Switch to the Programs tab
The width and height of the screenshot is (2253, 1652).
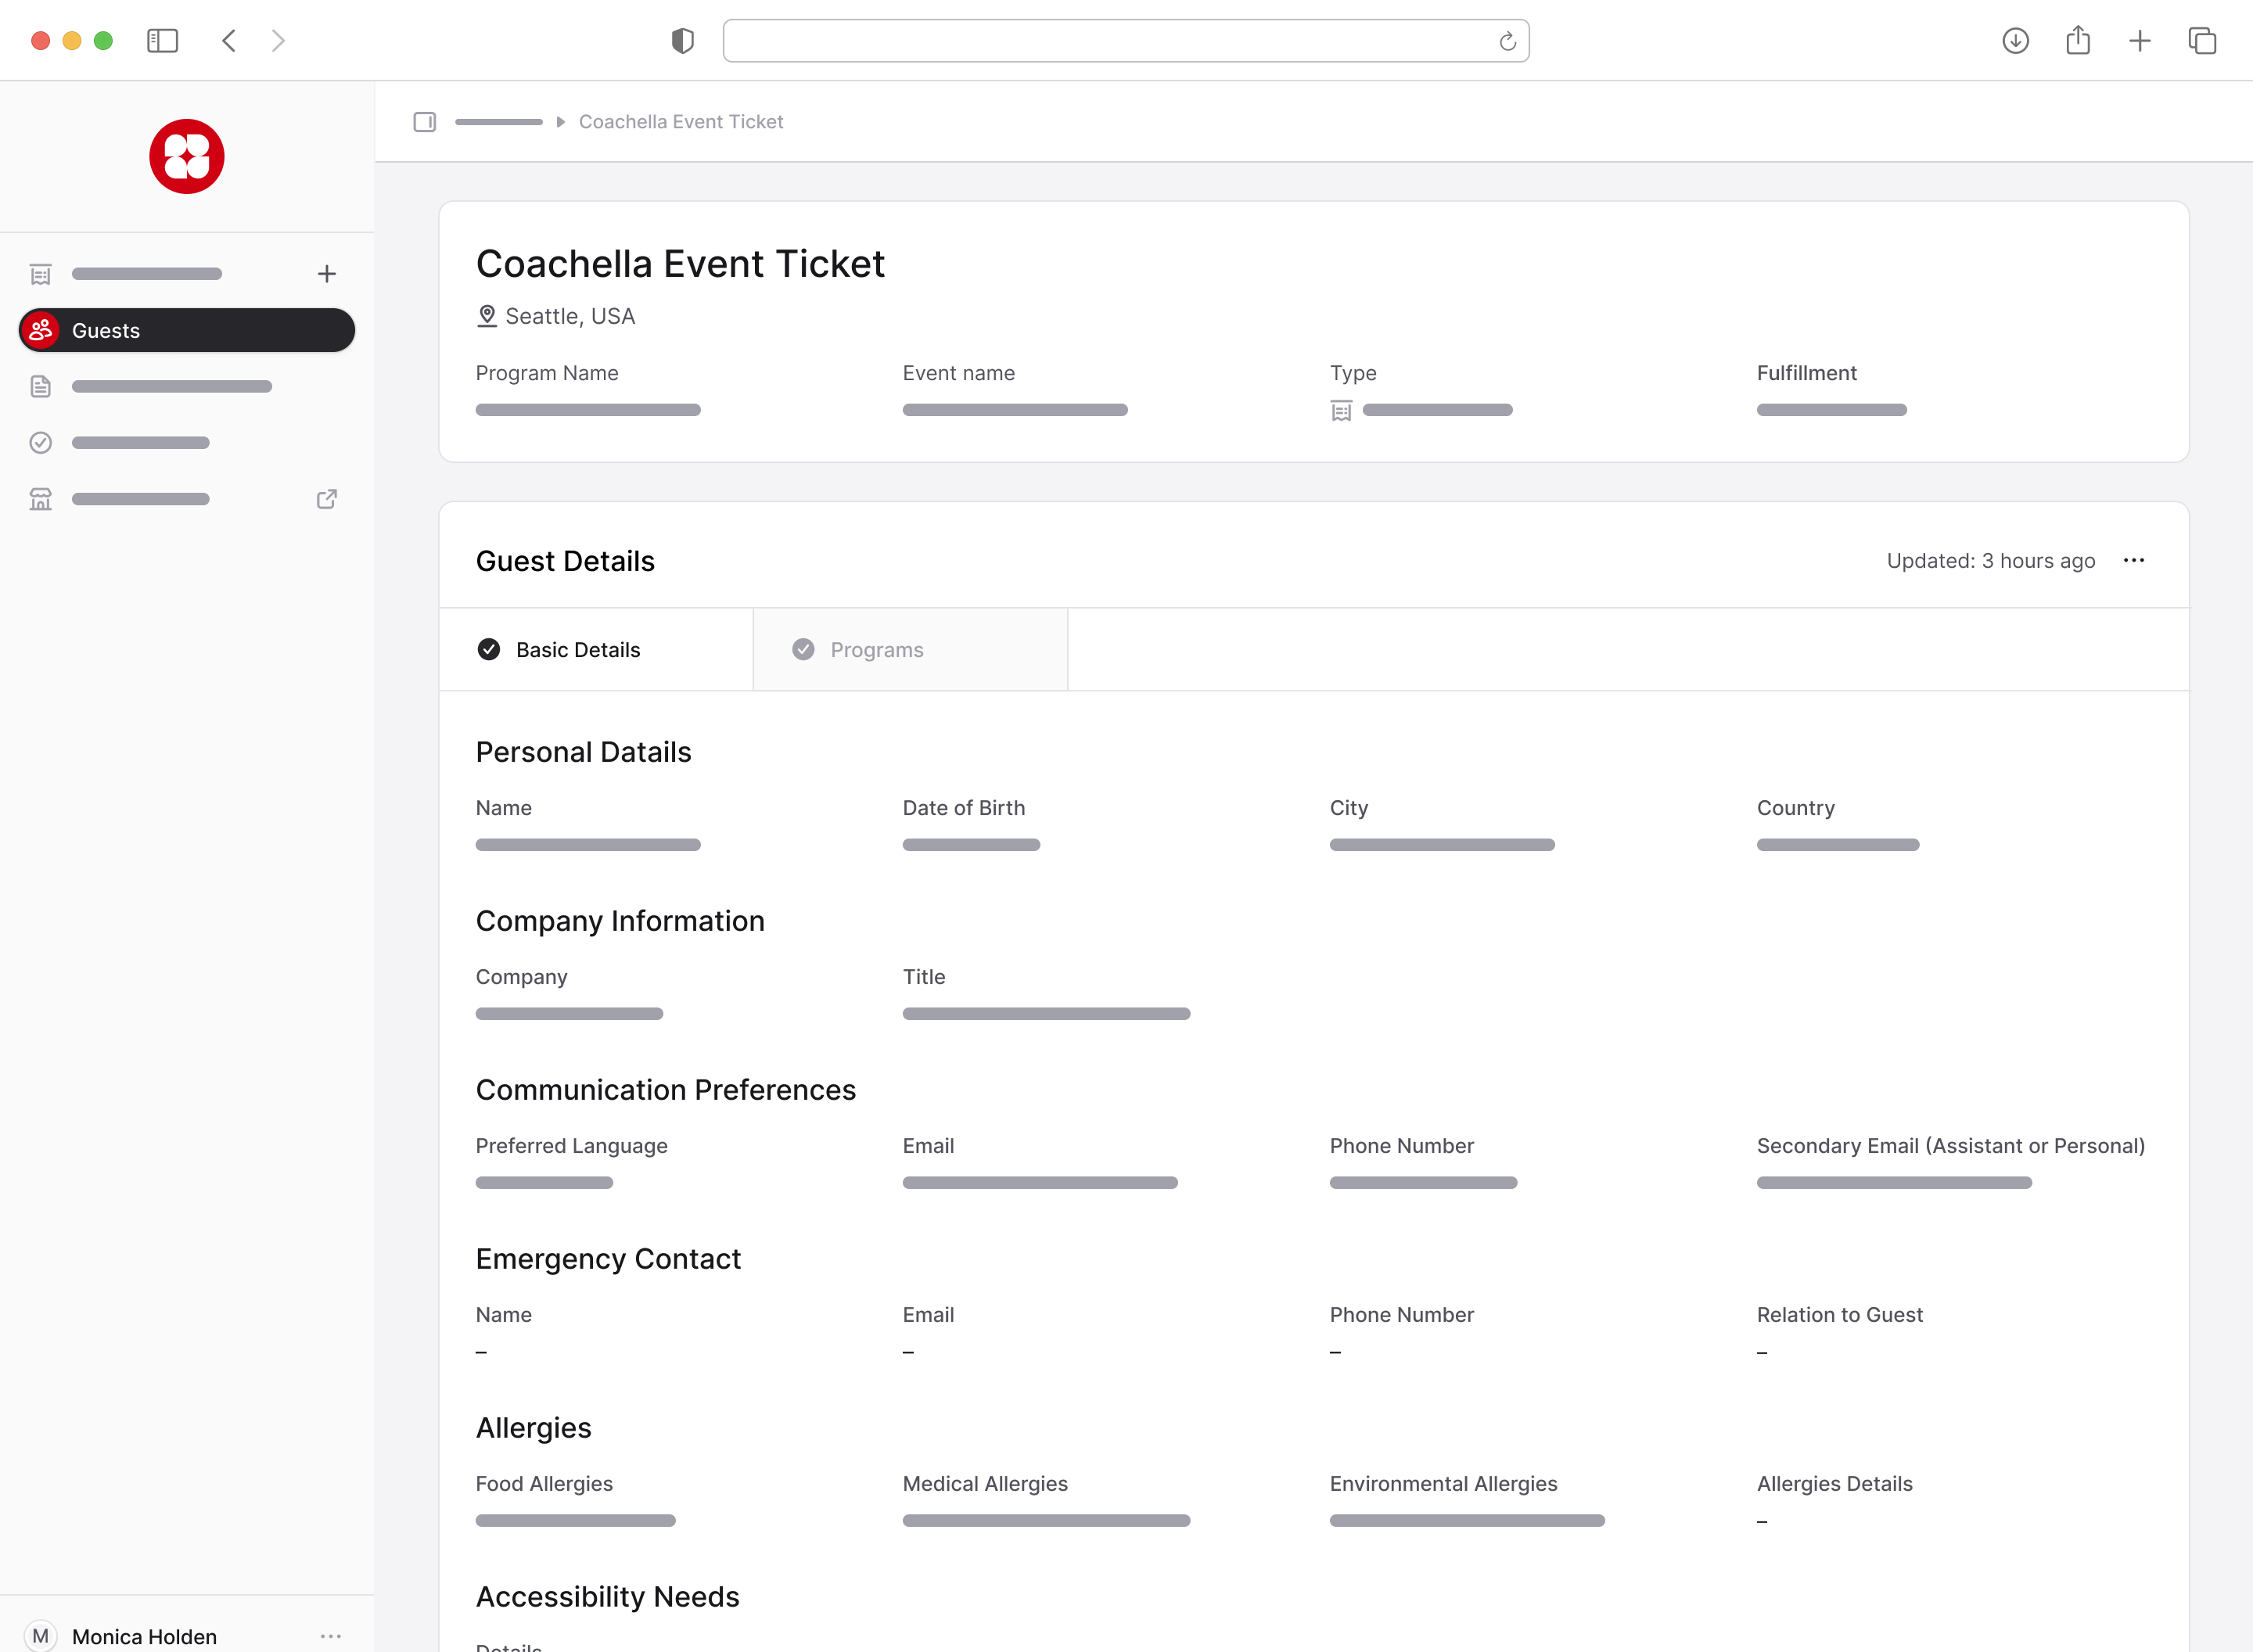pos(910,650)
